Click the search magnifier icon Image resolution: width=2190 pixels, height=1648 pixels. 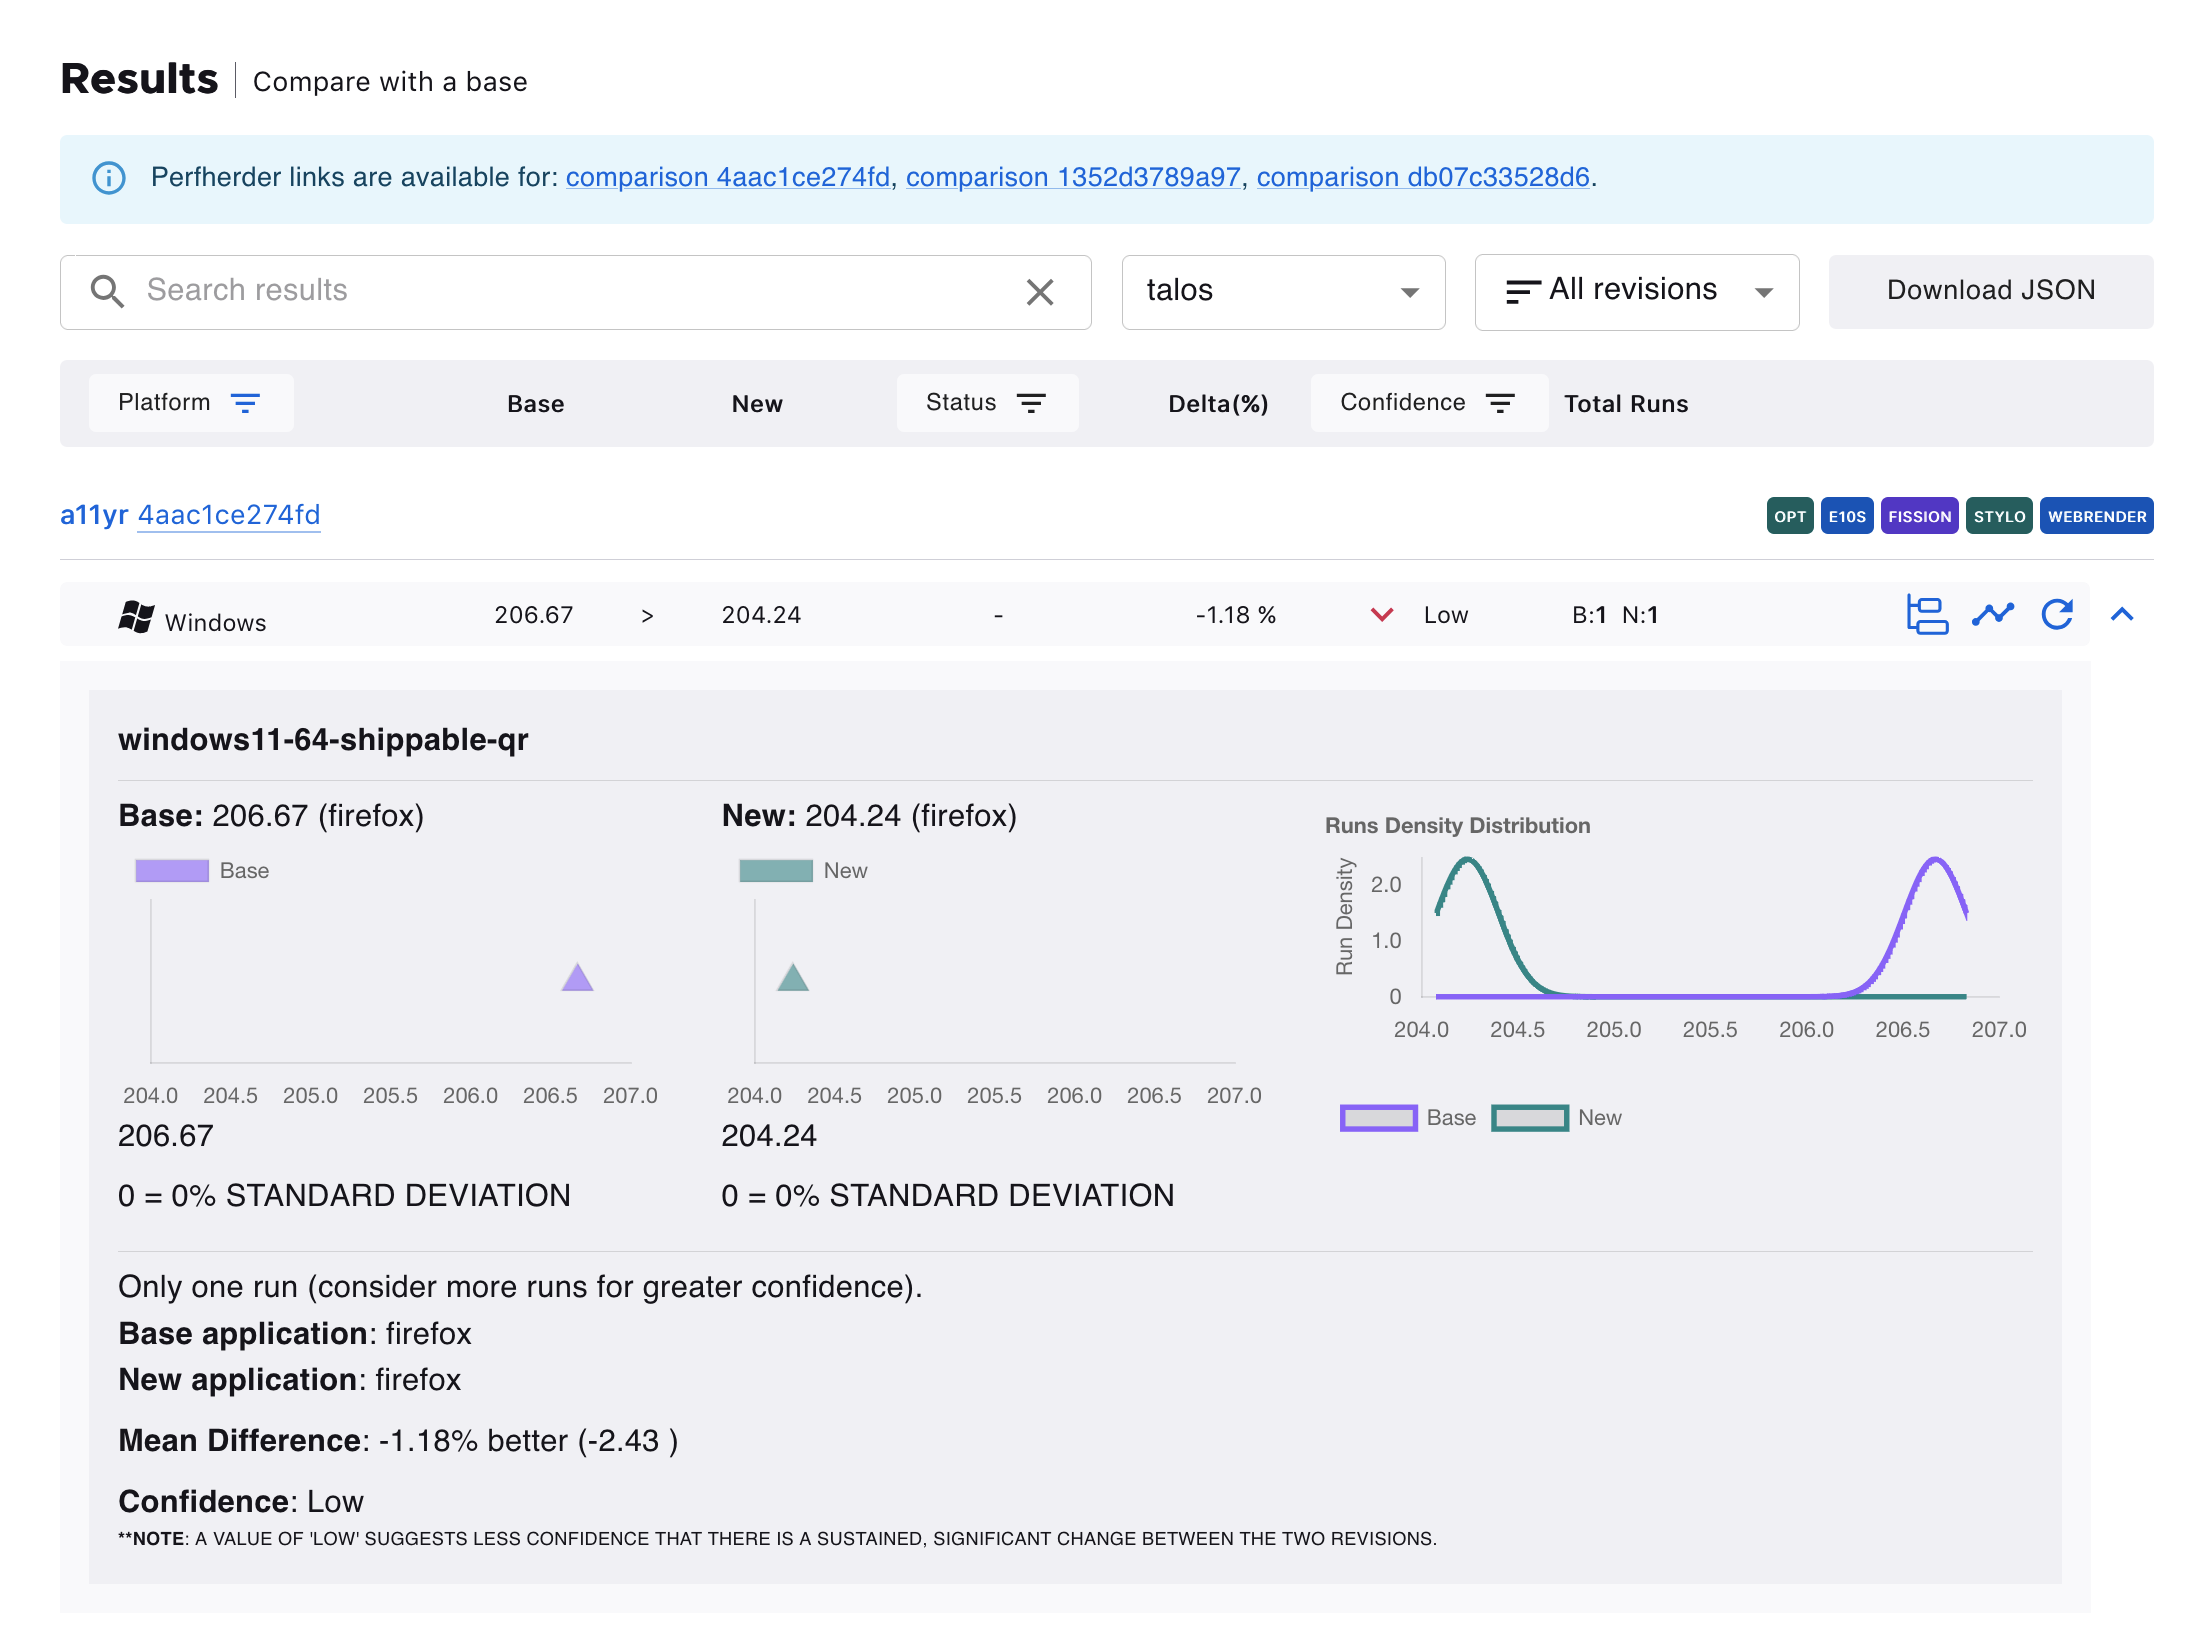coord(107,291)
